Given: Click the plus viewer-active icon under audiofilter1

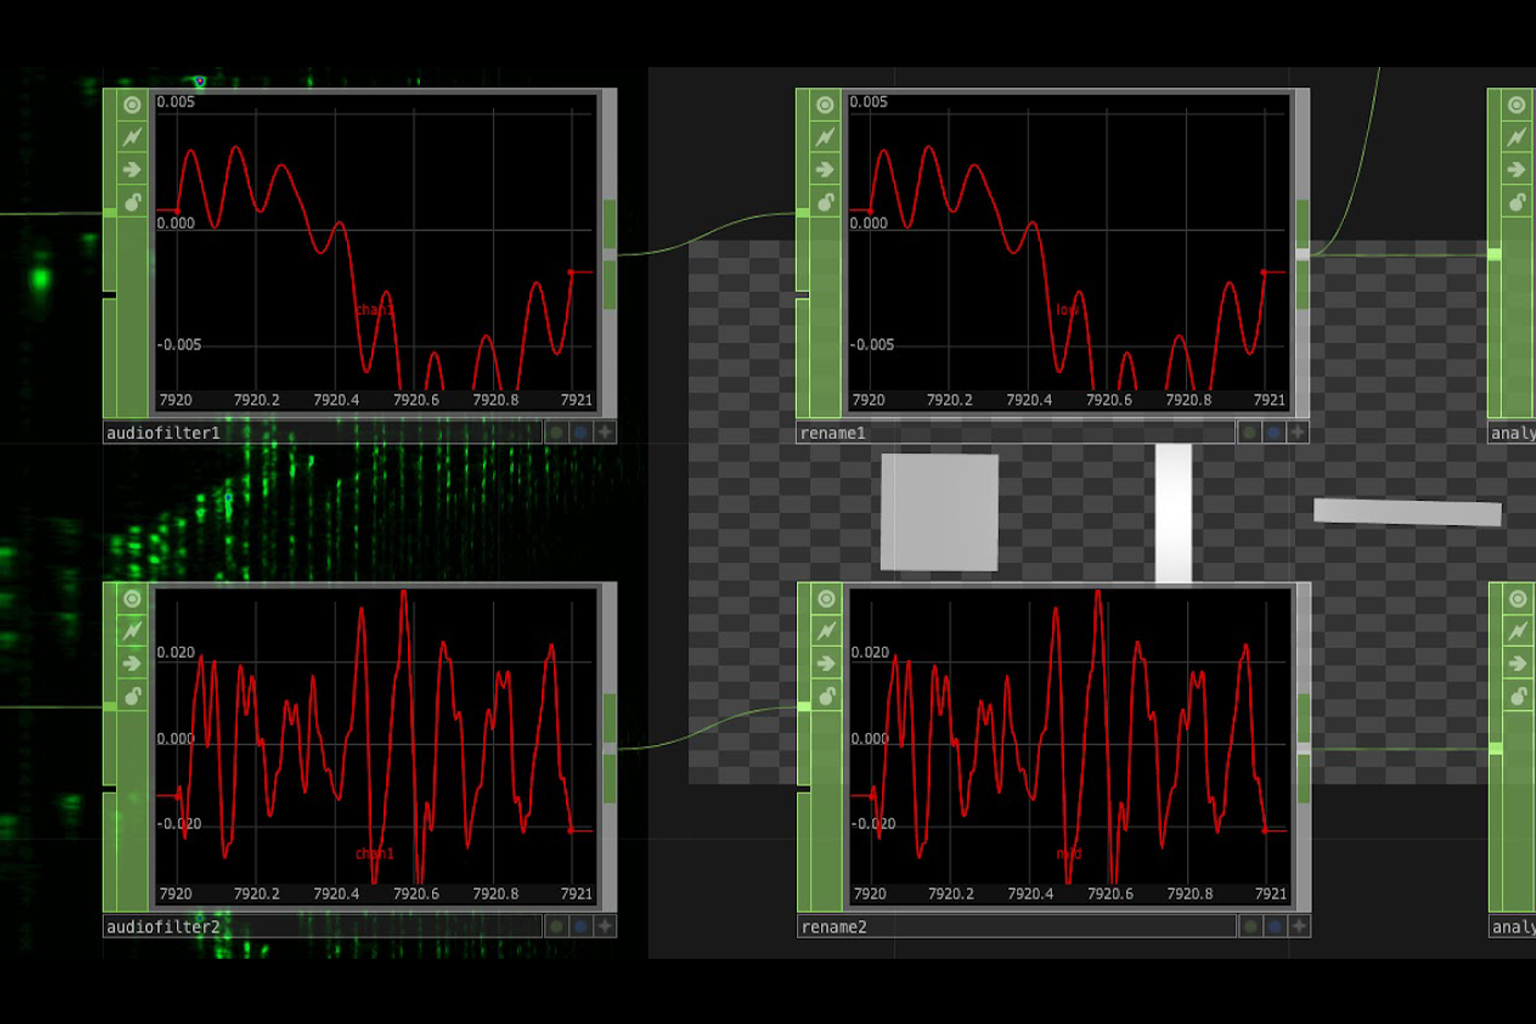Looking at the screenshot, I should [605, 432].
